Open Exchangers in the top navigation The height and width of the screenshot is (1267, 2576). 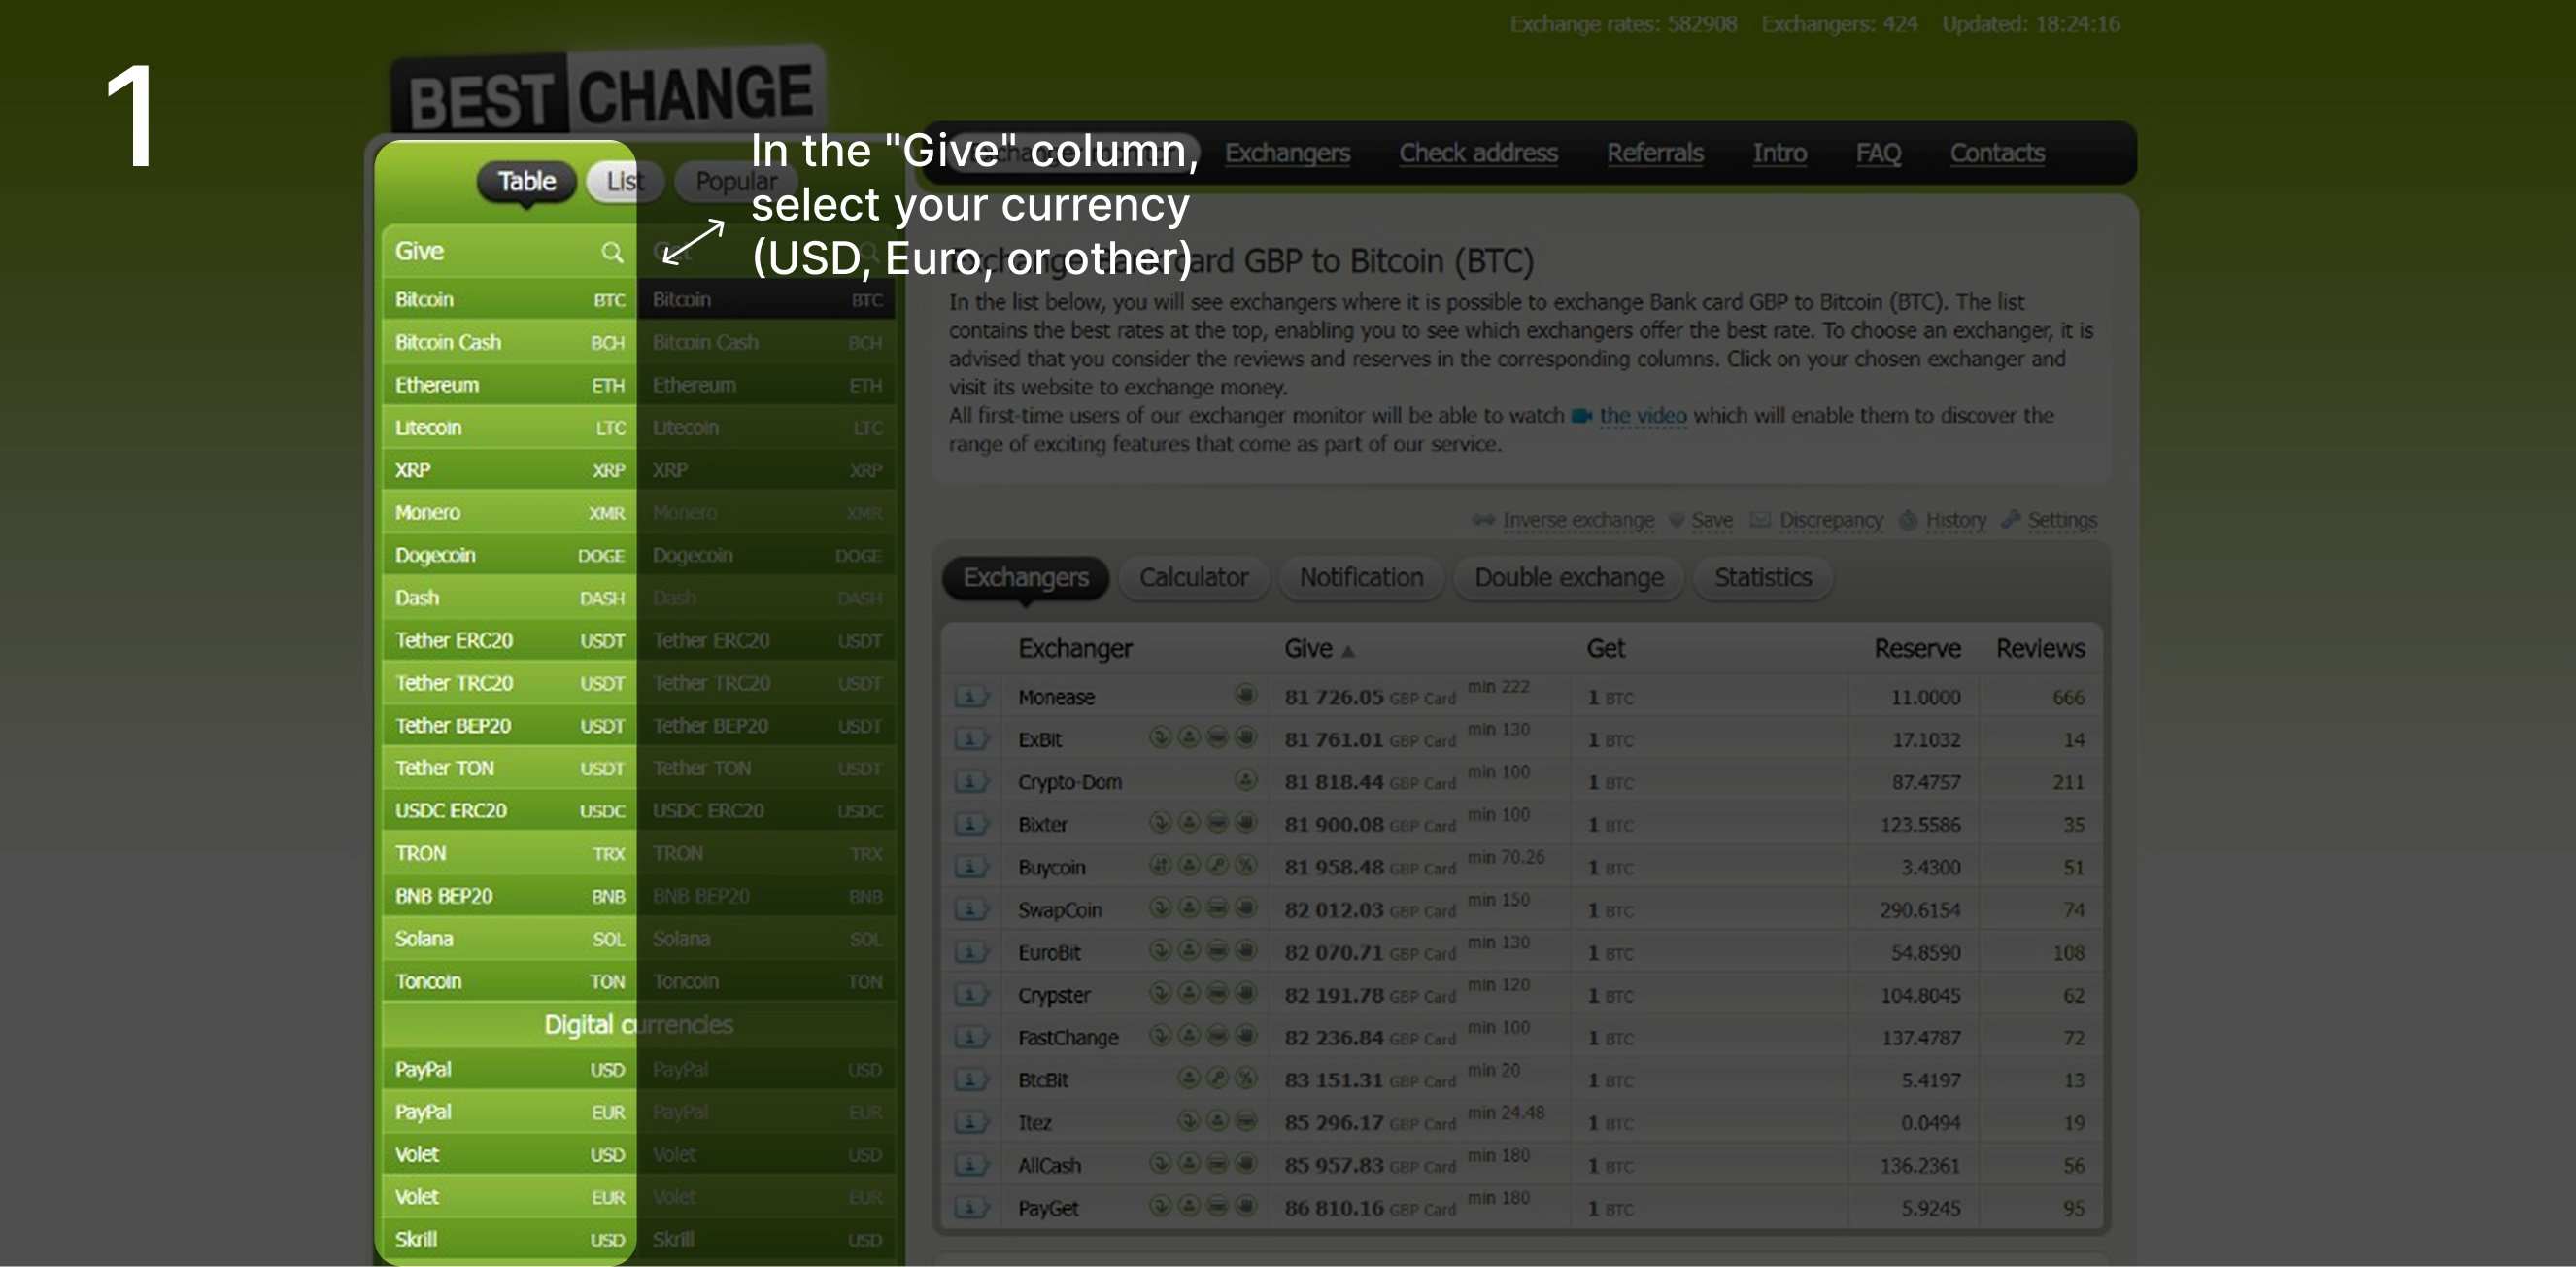coord(1287,153)
